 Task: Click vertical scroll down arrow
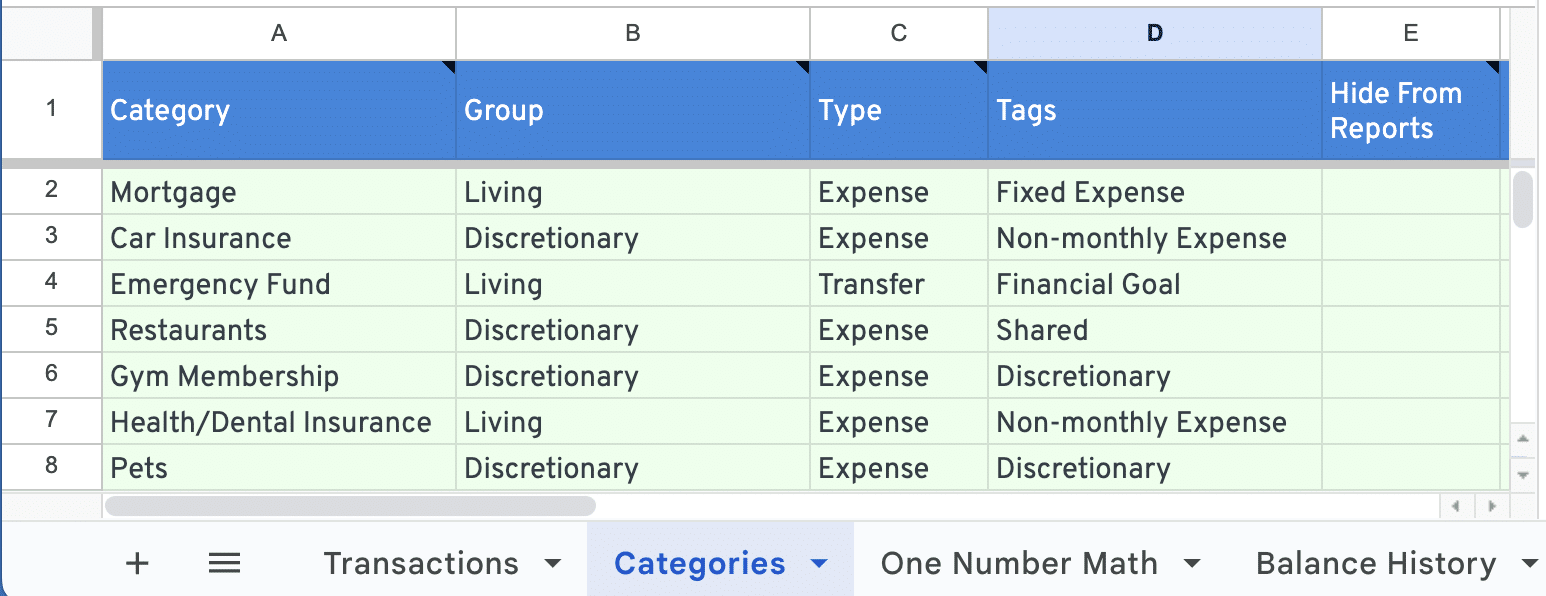click(1523, 474)
